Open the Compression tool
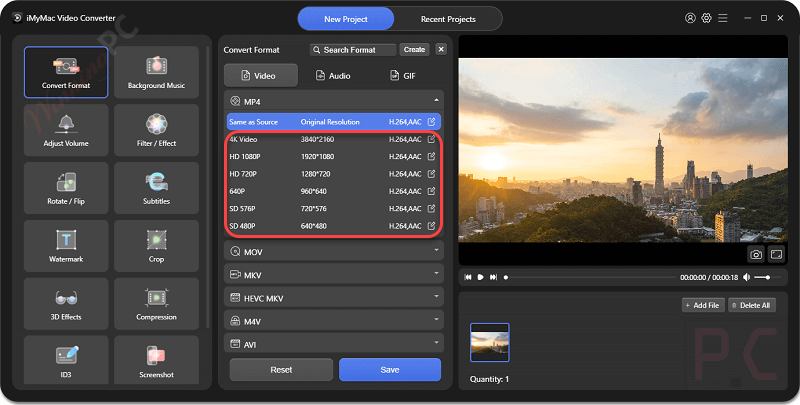The image size is (800, 405). pos(156,303)
